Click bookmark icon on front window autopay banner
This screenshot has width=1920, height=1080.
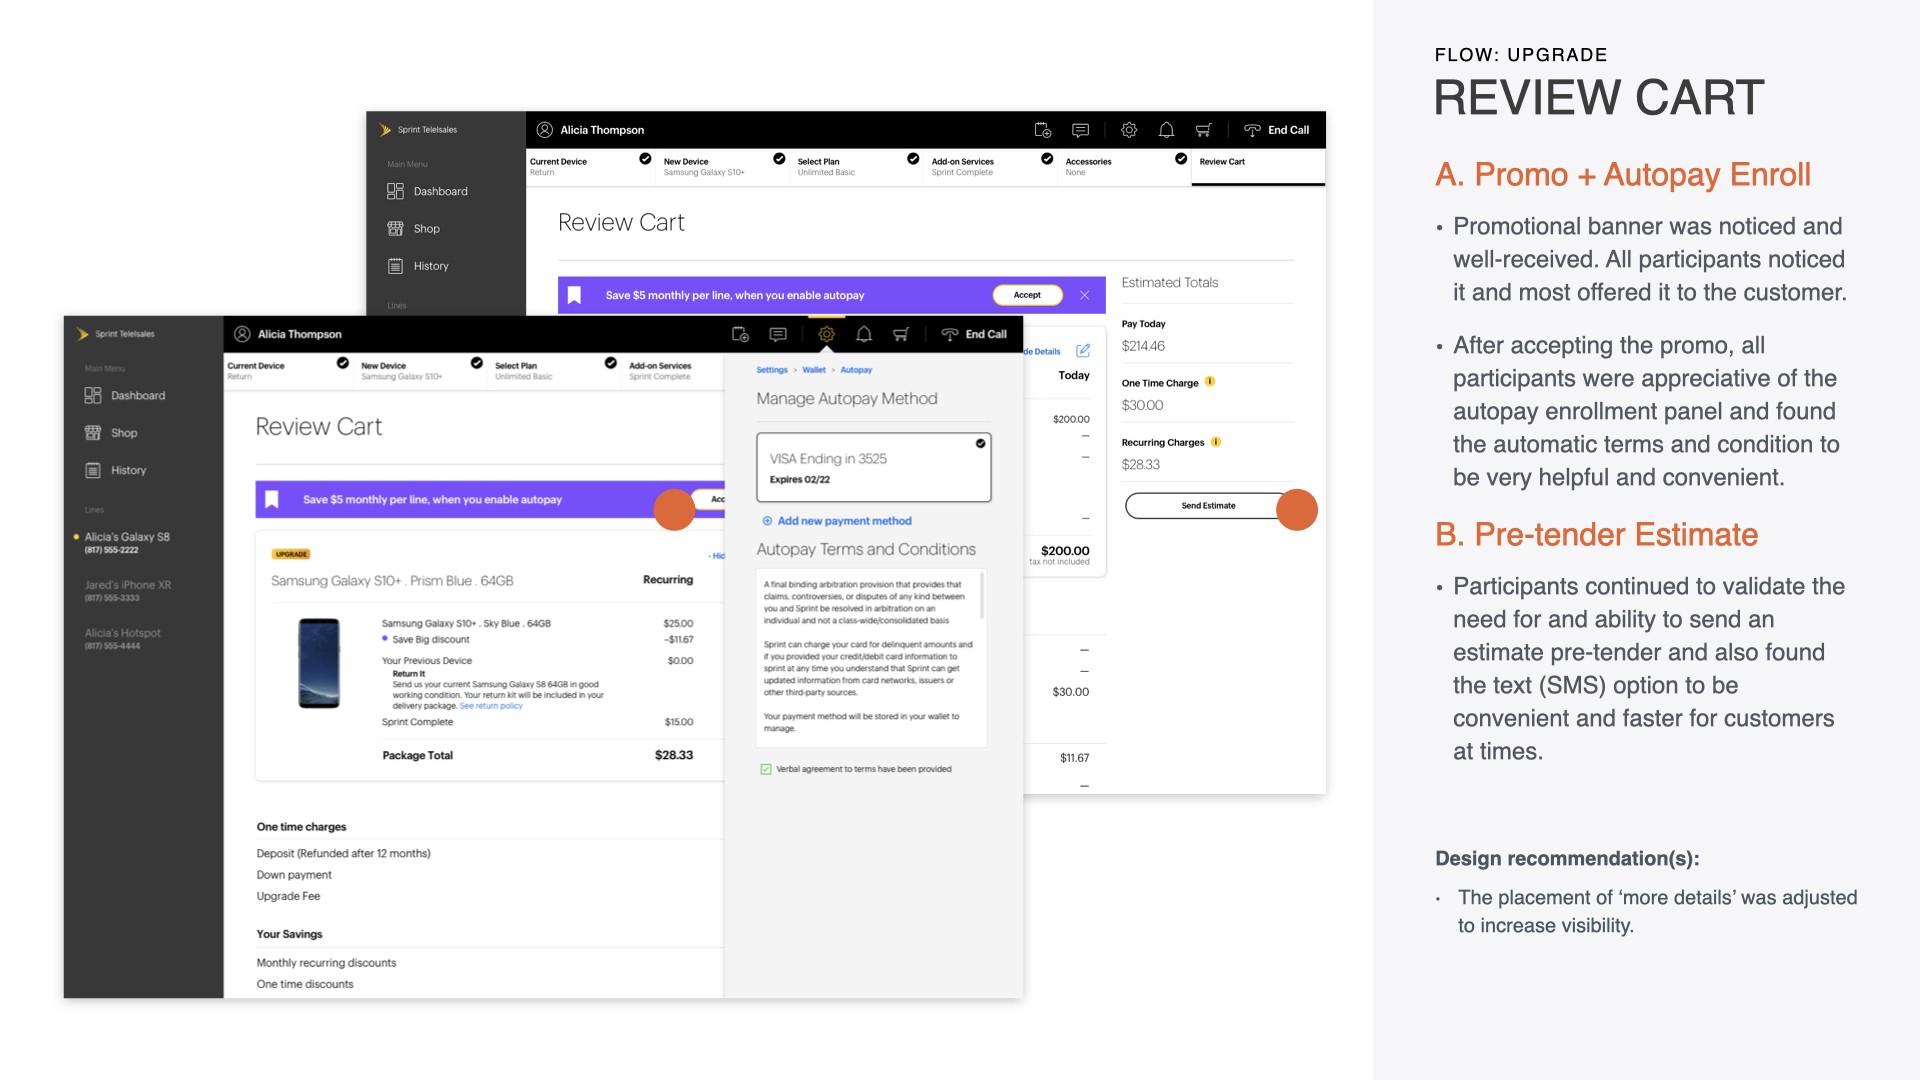click(x=271, y=499)
